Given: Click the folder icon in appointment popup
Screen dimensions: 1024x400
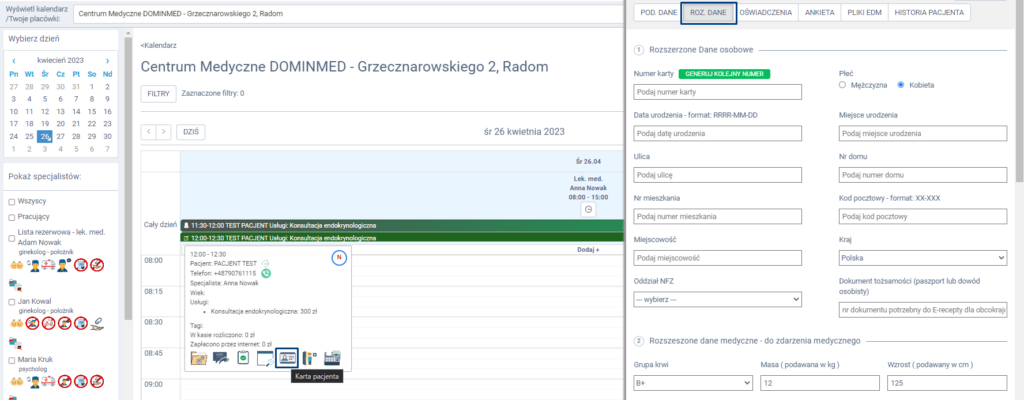Looking at the screenshot, I should pyautogui.click(x=199, y=357).
